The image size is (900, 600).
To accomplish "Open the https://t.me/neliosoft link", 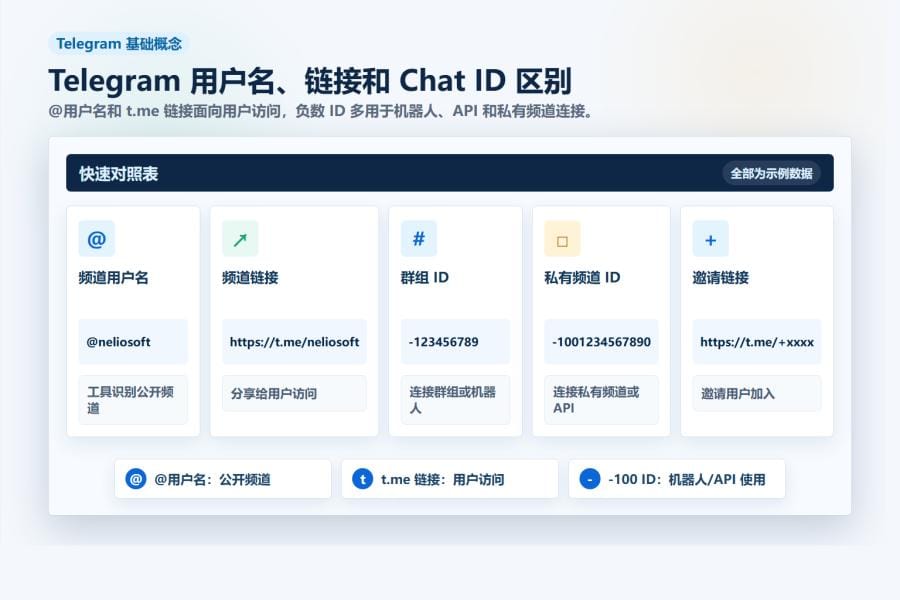I will (294, 342).
